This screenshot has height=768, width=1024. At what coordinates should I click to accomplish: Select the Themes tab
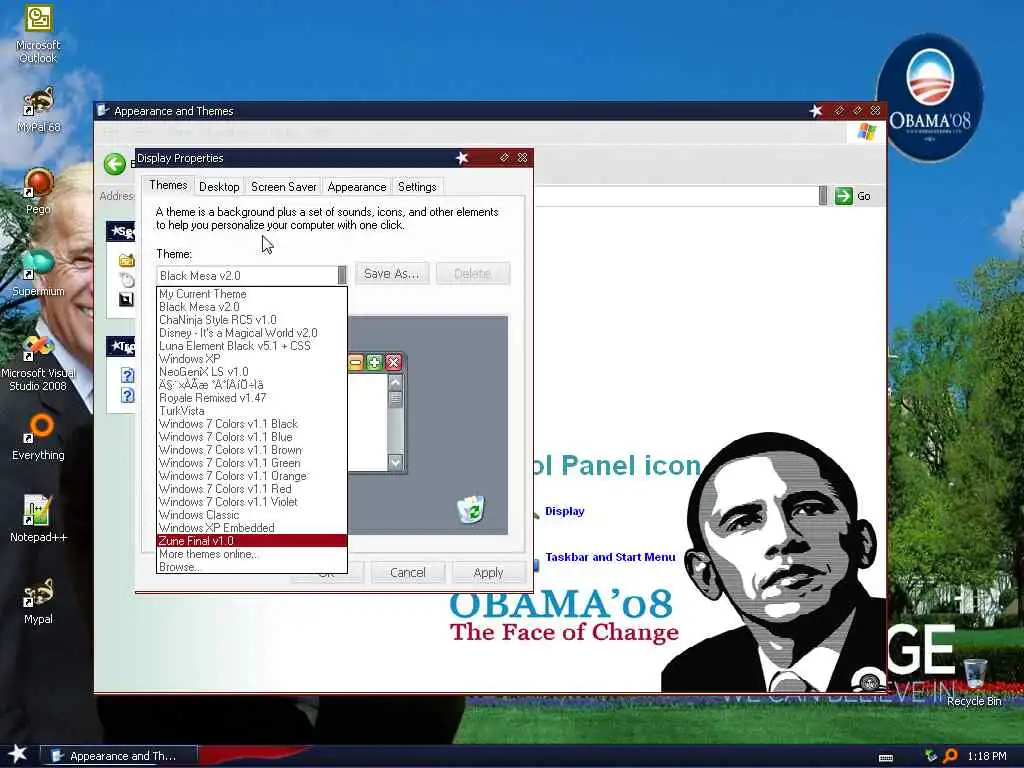click(168, 185)
